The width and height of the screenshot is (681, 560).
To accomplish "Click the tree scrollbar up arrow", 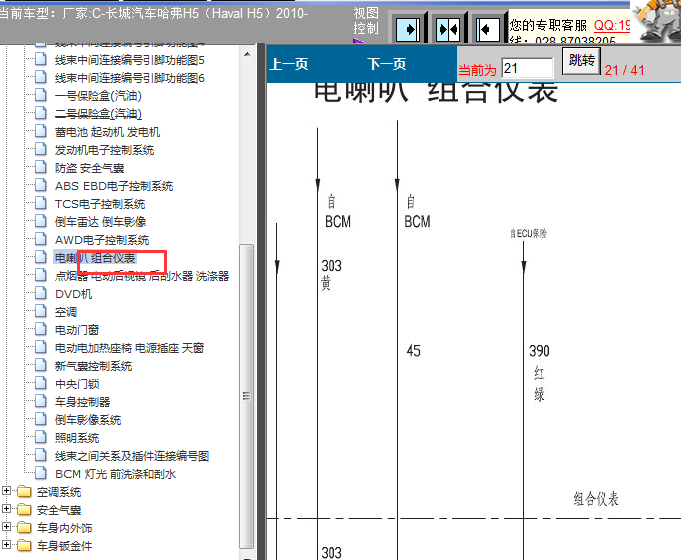I will pyautogui.click(x=247, y=54).
